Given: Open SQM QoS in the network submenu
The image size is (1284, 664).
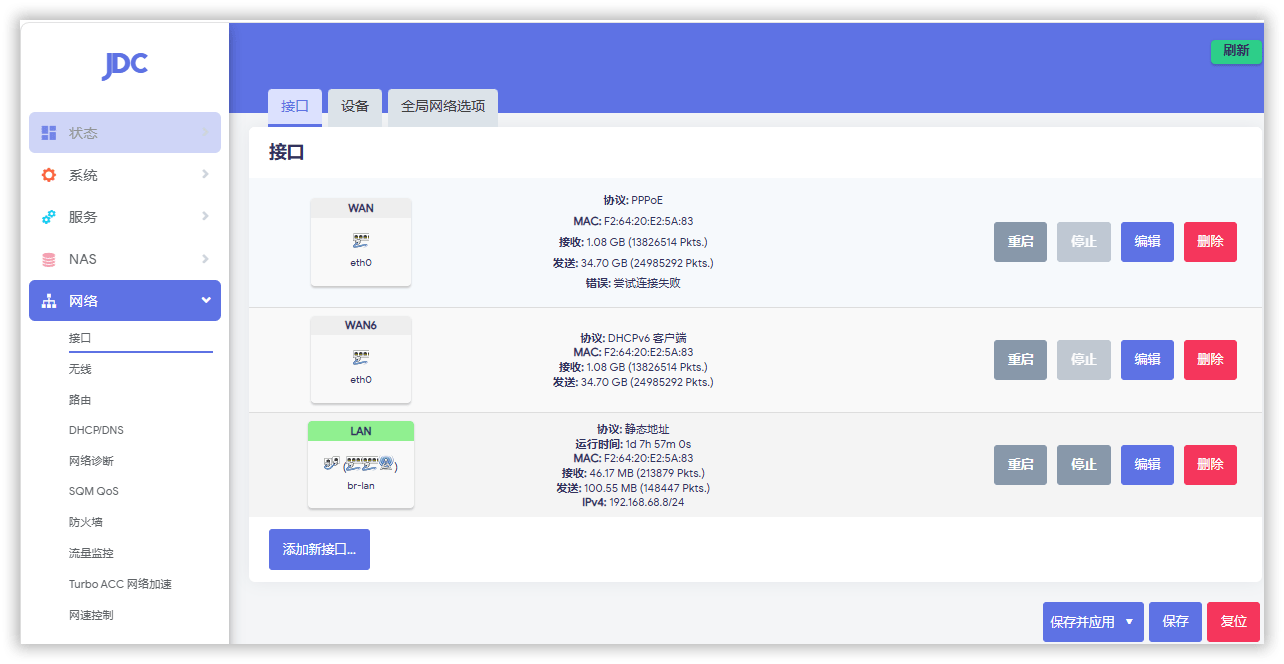Looking at the screenshot, I should click(94, 491).
